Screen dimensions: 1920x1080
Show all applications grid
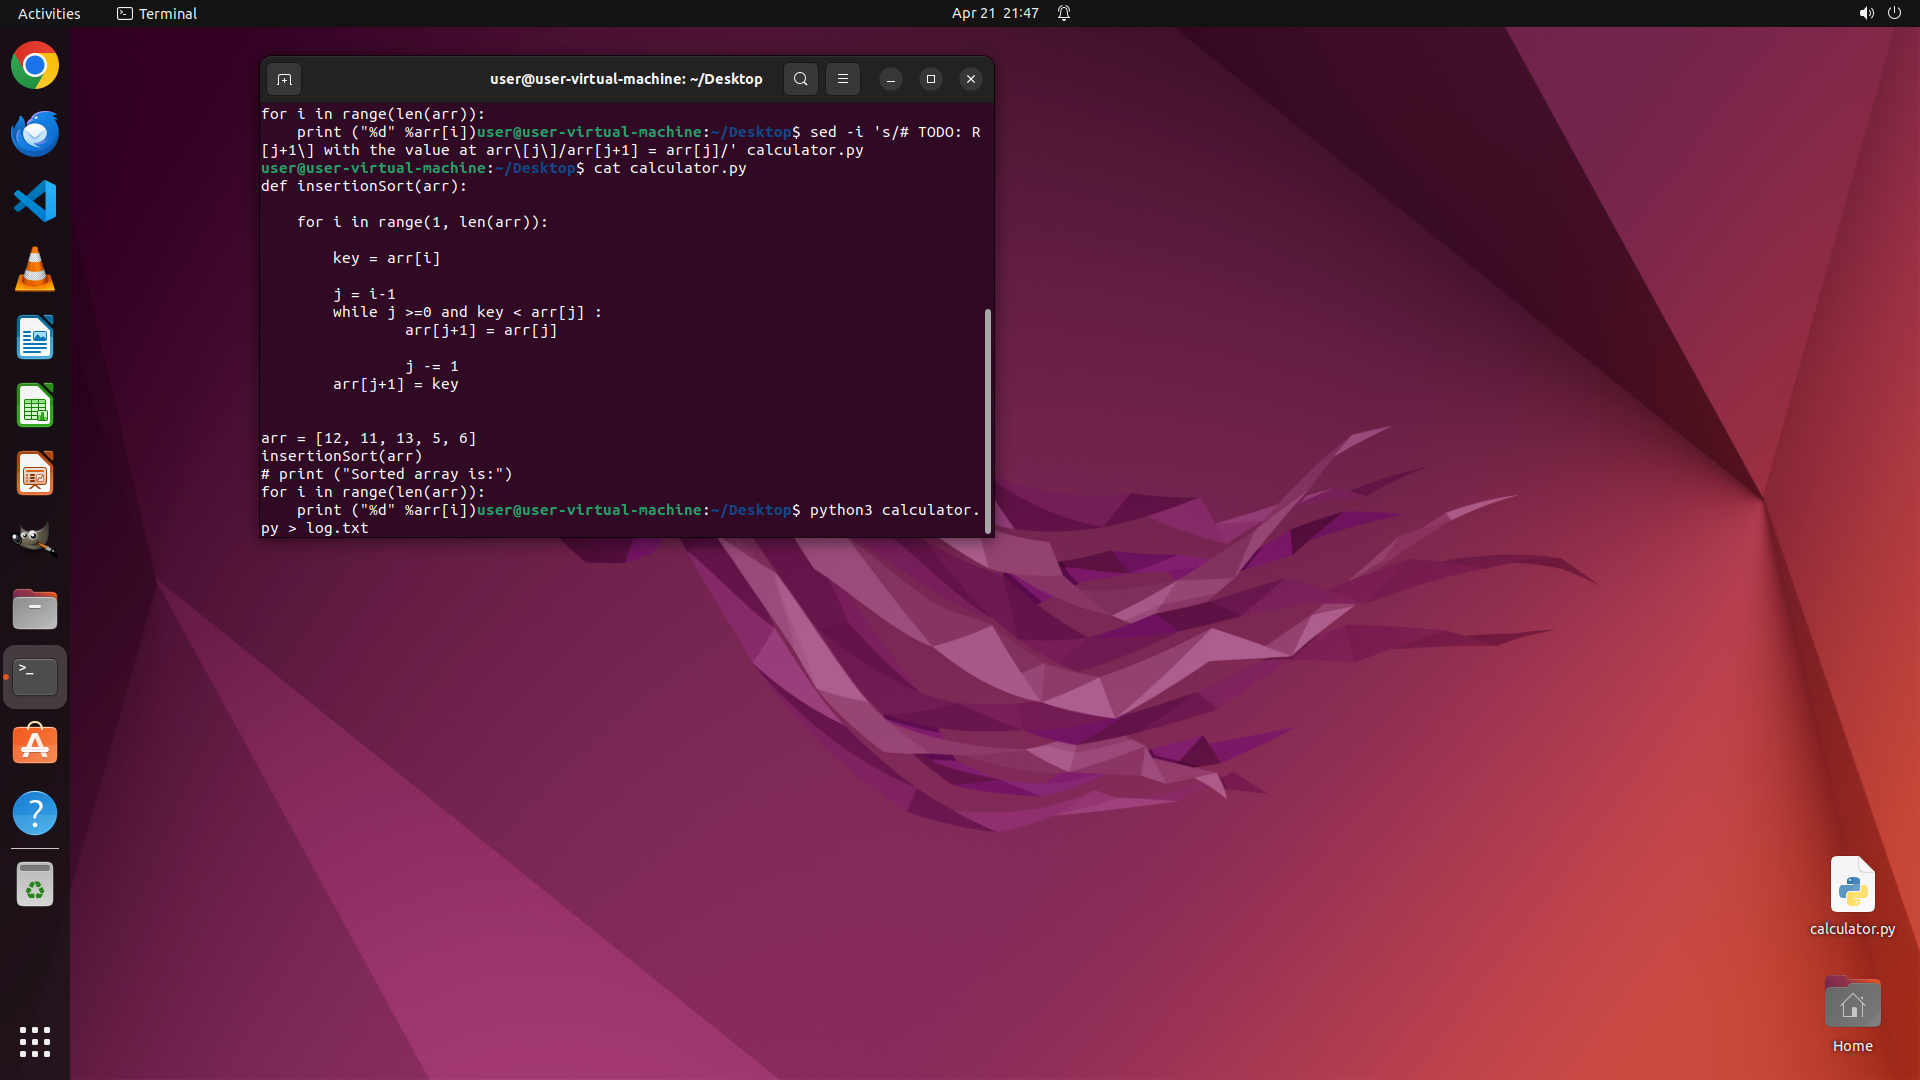pos(35,1041)
